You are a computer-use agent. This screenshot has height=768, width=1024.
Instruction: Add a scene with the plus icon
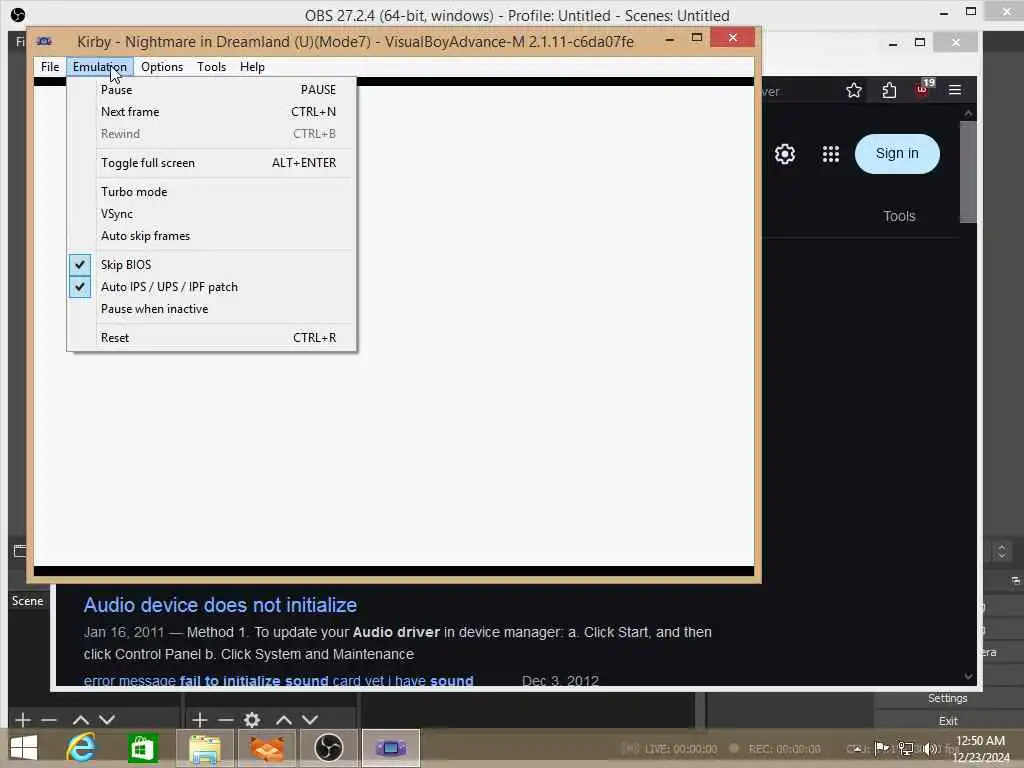pos(23,720)
